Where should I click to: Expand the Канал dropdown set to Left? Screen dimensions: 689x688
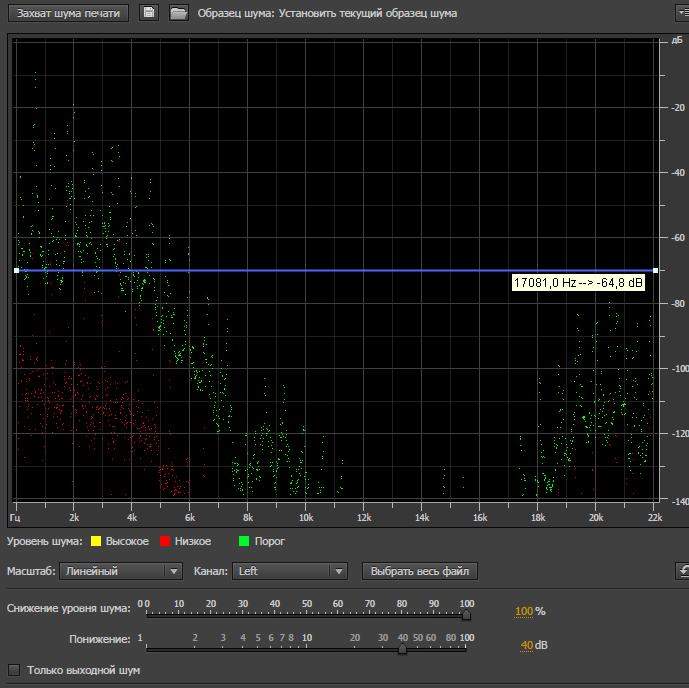289,571
